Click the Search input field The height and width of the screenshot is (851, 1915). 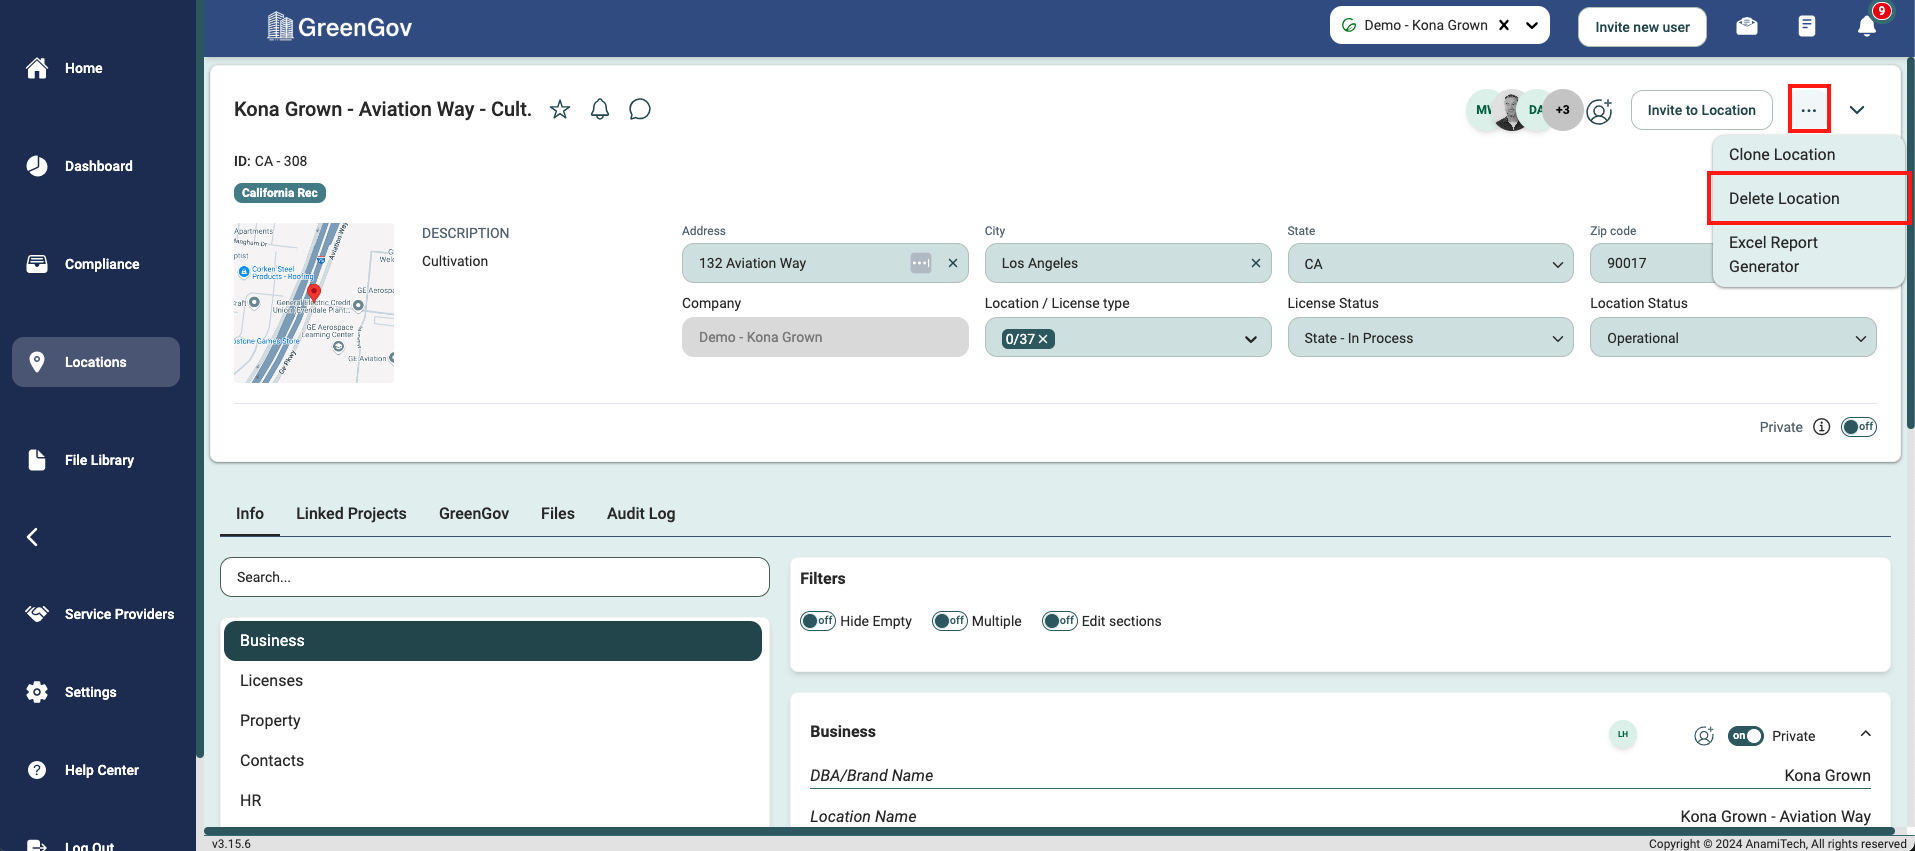coord(495,577)
